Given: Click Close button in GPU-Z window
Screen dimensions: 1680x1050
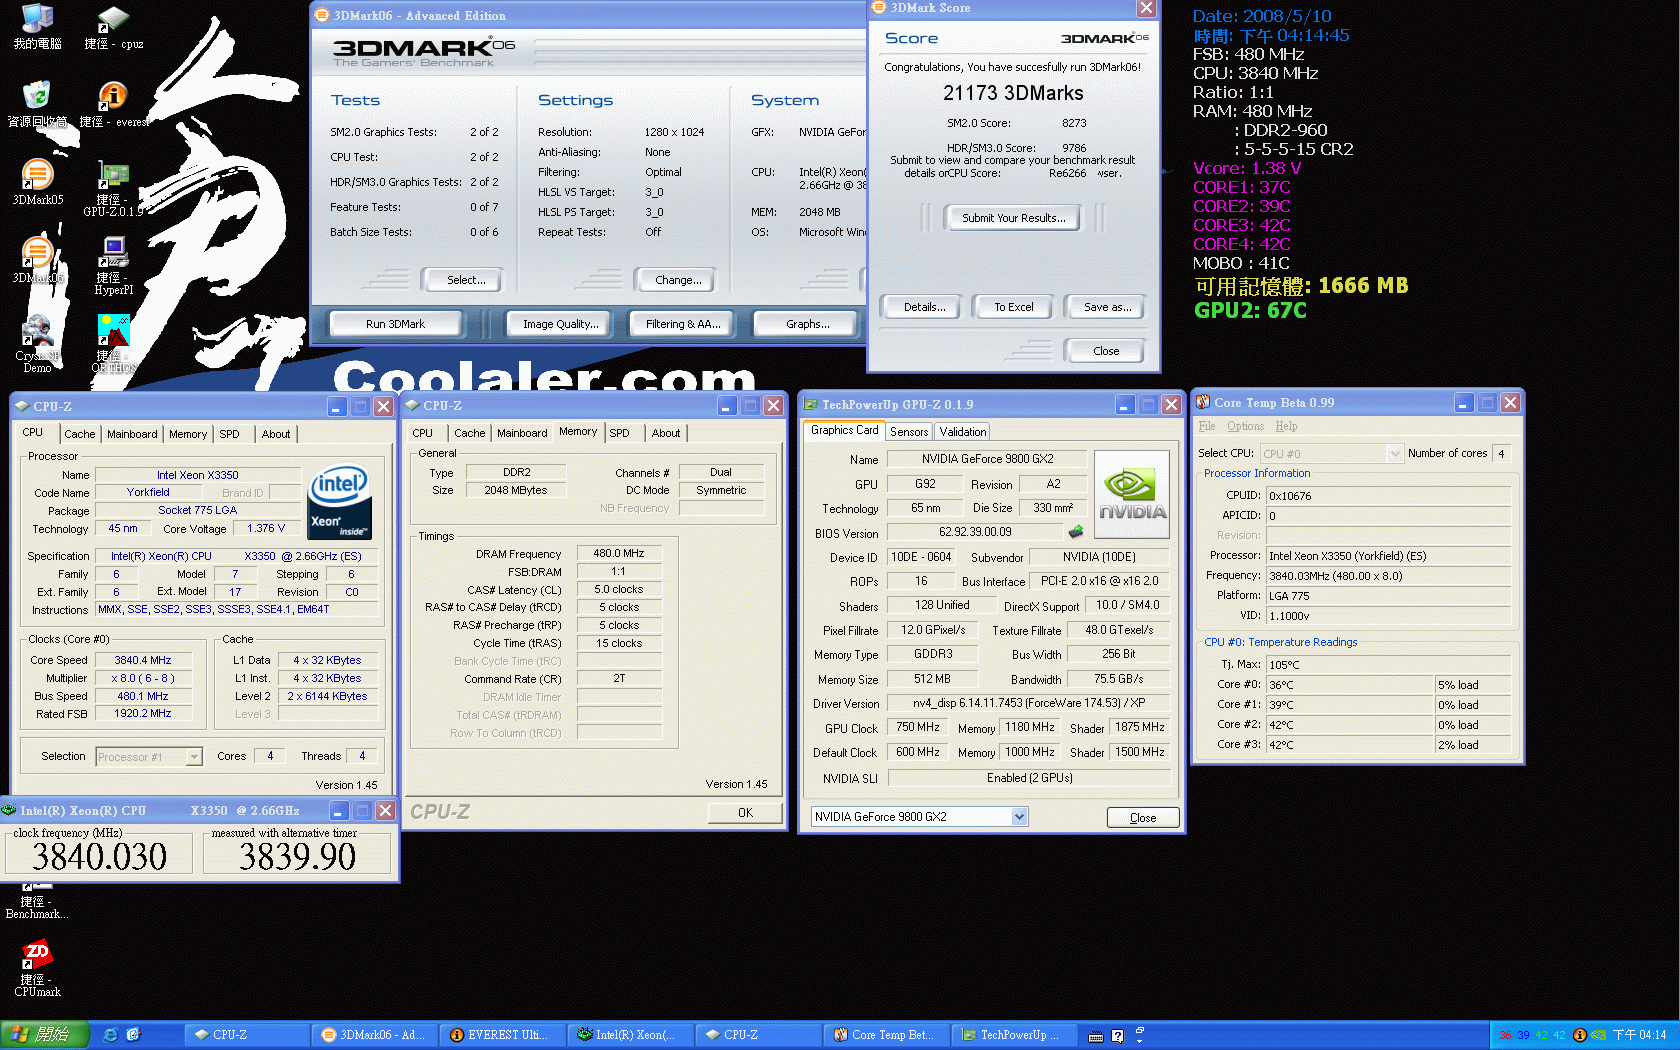Looking at the screenshot, I should click(x=1143, y=818).
